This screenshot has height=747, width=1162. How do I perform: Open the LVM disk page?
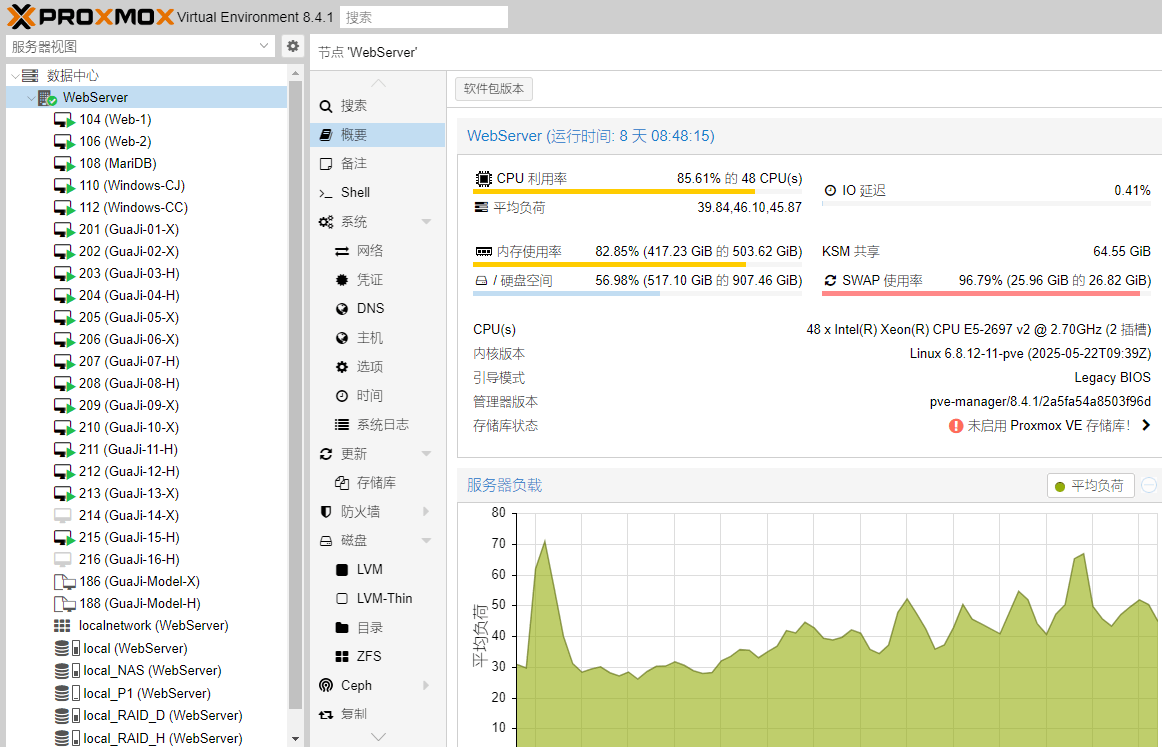pos(377,570)
